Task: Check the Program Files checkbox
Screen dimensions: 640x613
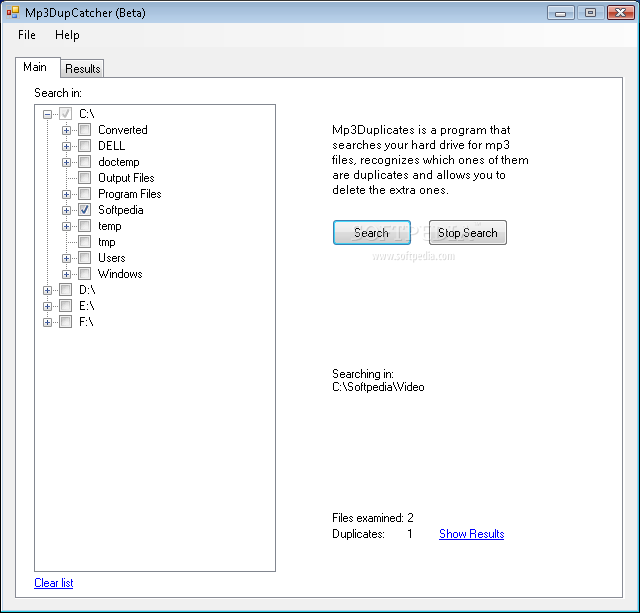Action: tap(84, 194)
